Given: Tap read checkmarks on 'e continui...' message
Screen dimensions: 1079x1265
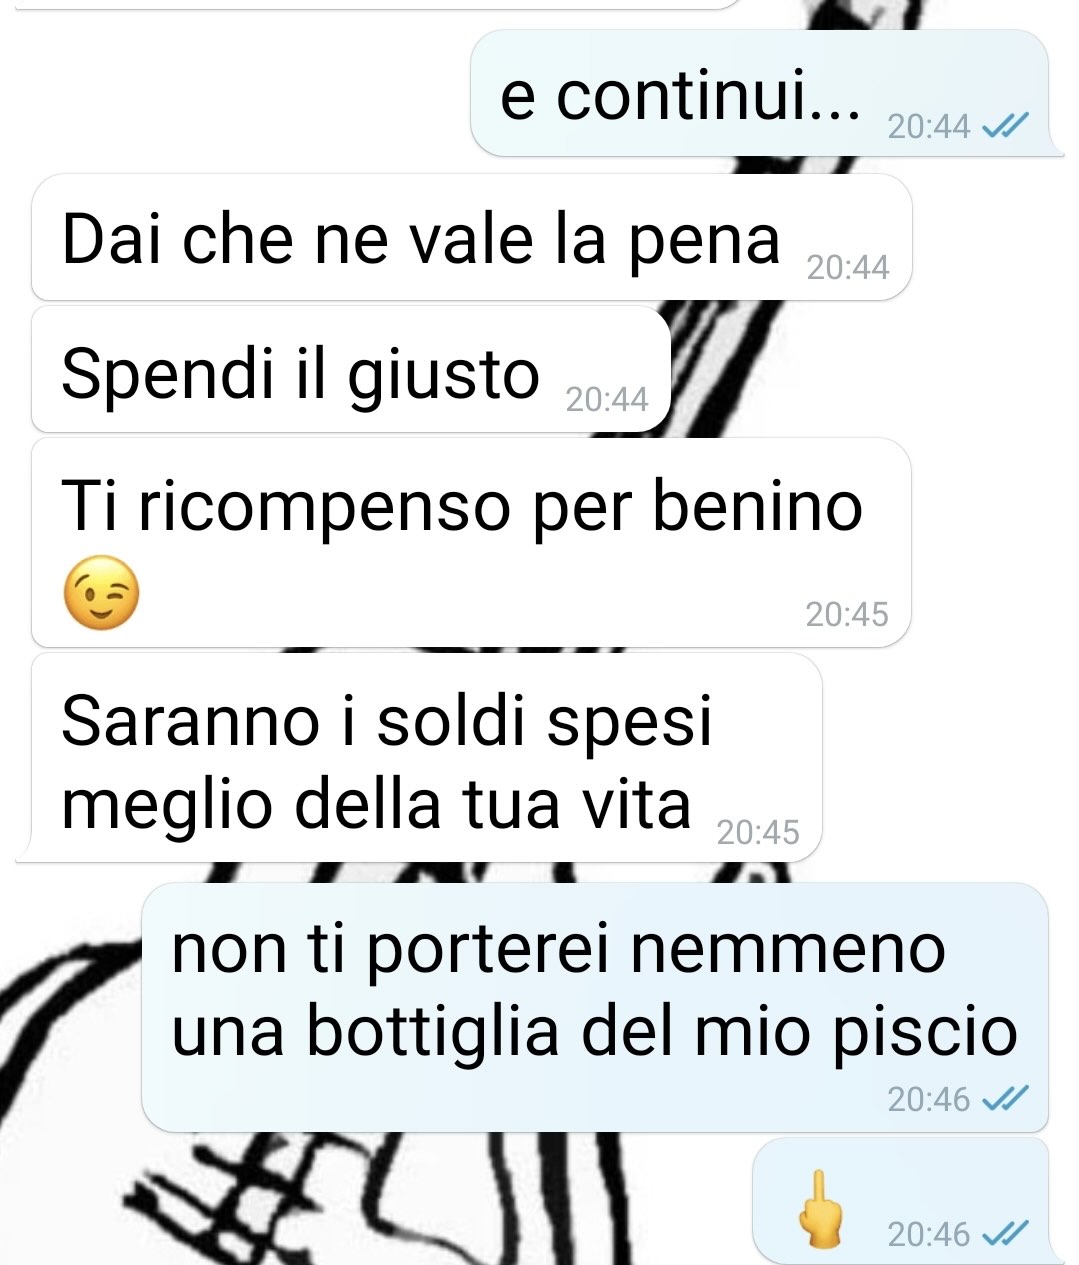Looking at the screenshot, I should tap(1005, 126).
